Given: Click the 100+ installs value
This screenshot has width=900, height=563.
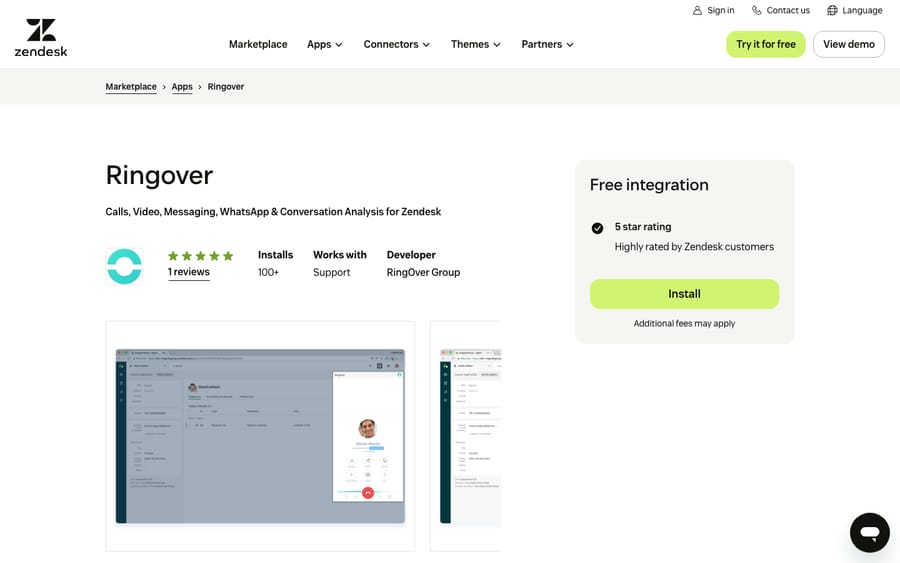Looking at the screenshot, I should point(268,272).
